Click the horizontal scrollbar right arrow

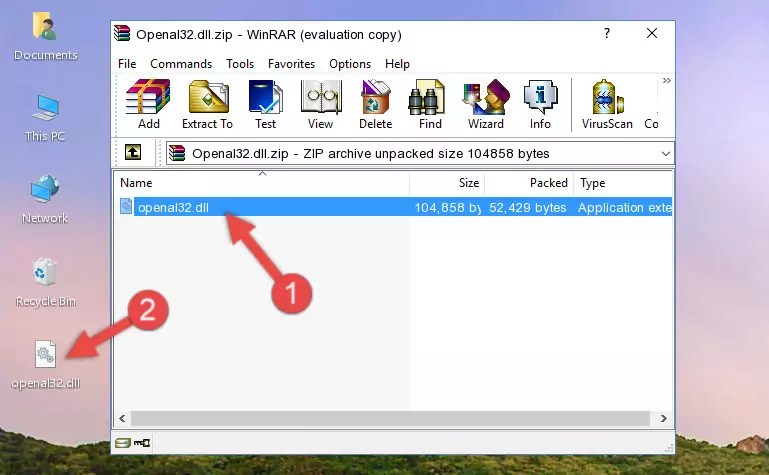coord(664,419)
